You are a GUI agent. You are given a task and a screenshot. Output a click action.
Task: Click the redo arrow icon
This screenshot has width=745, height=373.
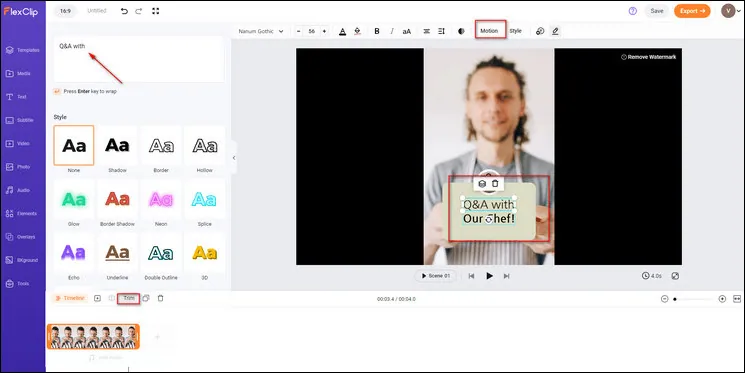pos(139,11)
